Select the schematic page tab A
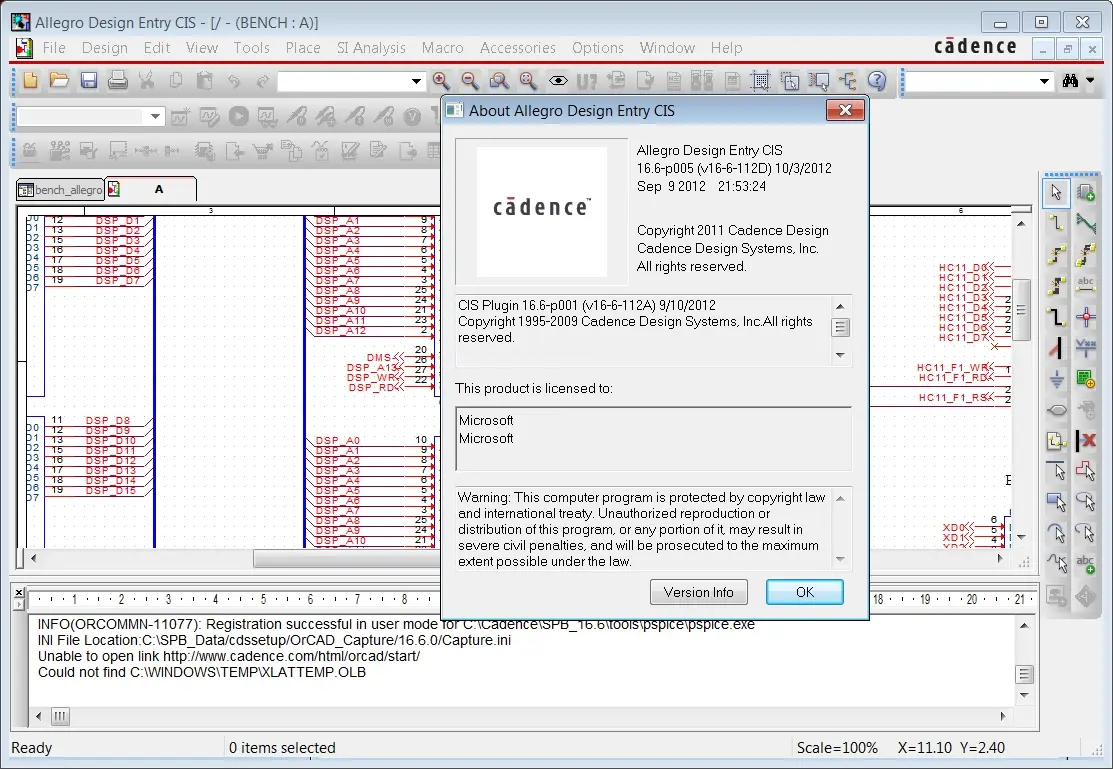This screenshot has width=1113, height=769. 150,190
